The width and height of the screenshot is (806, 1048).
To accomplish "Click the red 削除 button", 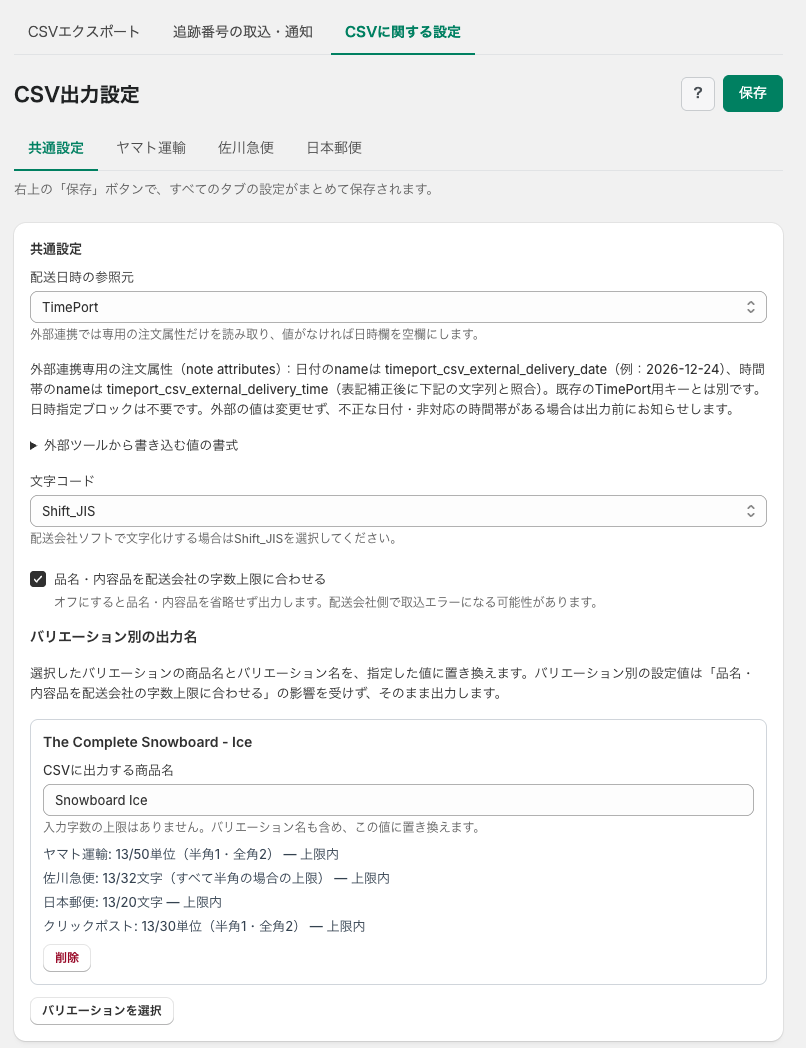I will 67,958.
